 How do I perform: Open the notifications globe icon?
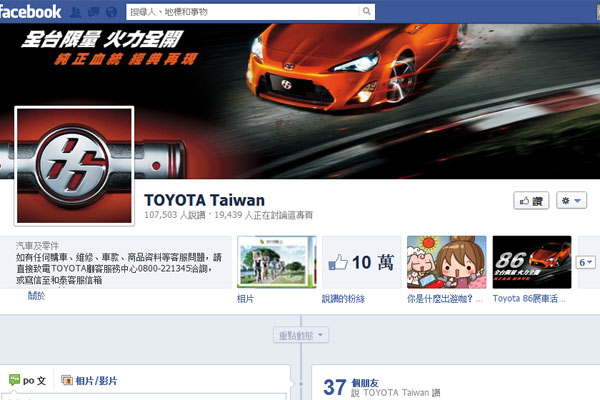(109, 13)
